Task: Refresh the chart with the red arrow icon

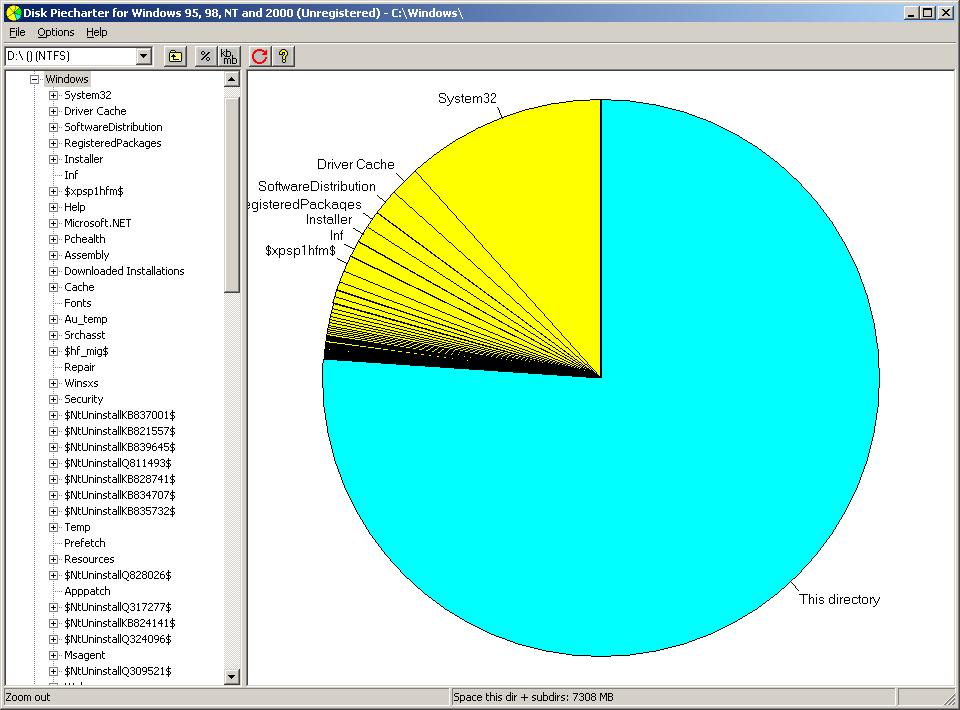Action: (260, 56)
